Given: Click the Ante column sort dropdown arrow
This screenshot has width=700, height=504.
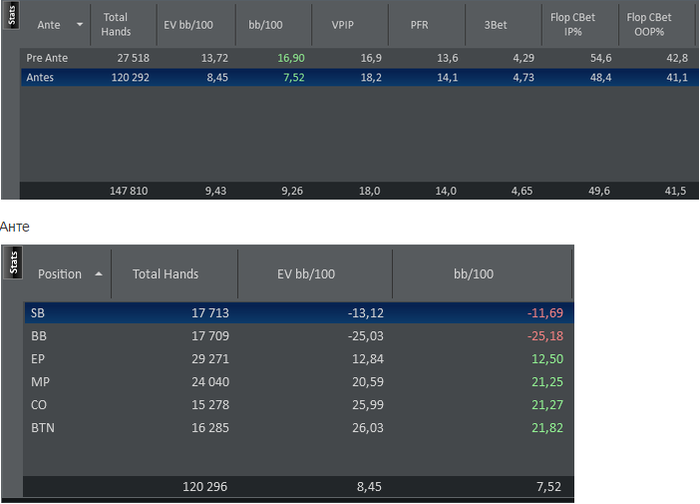Looking at the screenshot, I should (80, 24).
